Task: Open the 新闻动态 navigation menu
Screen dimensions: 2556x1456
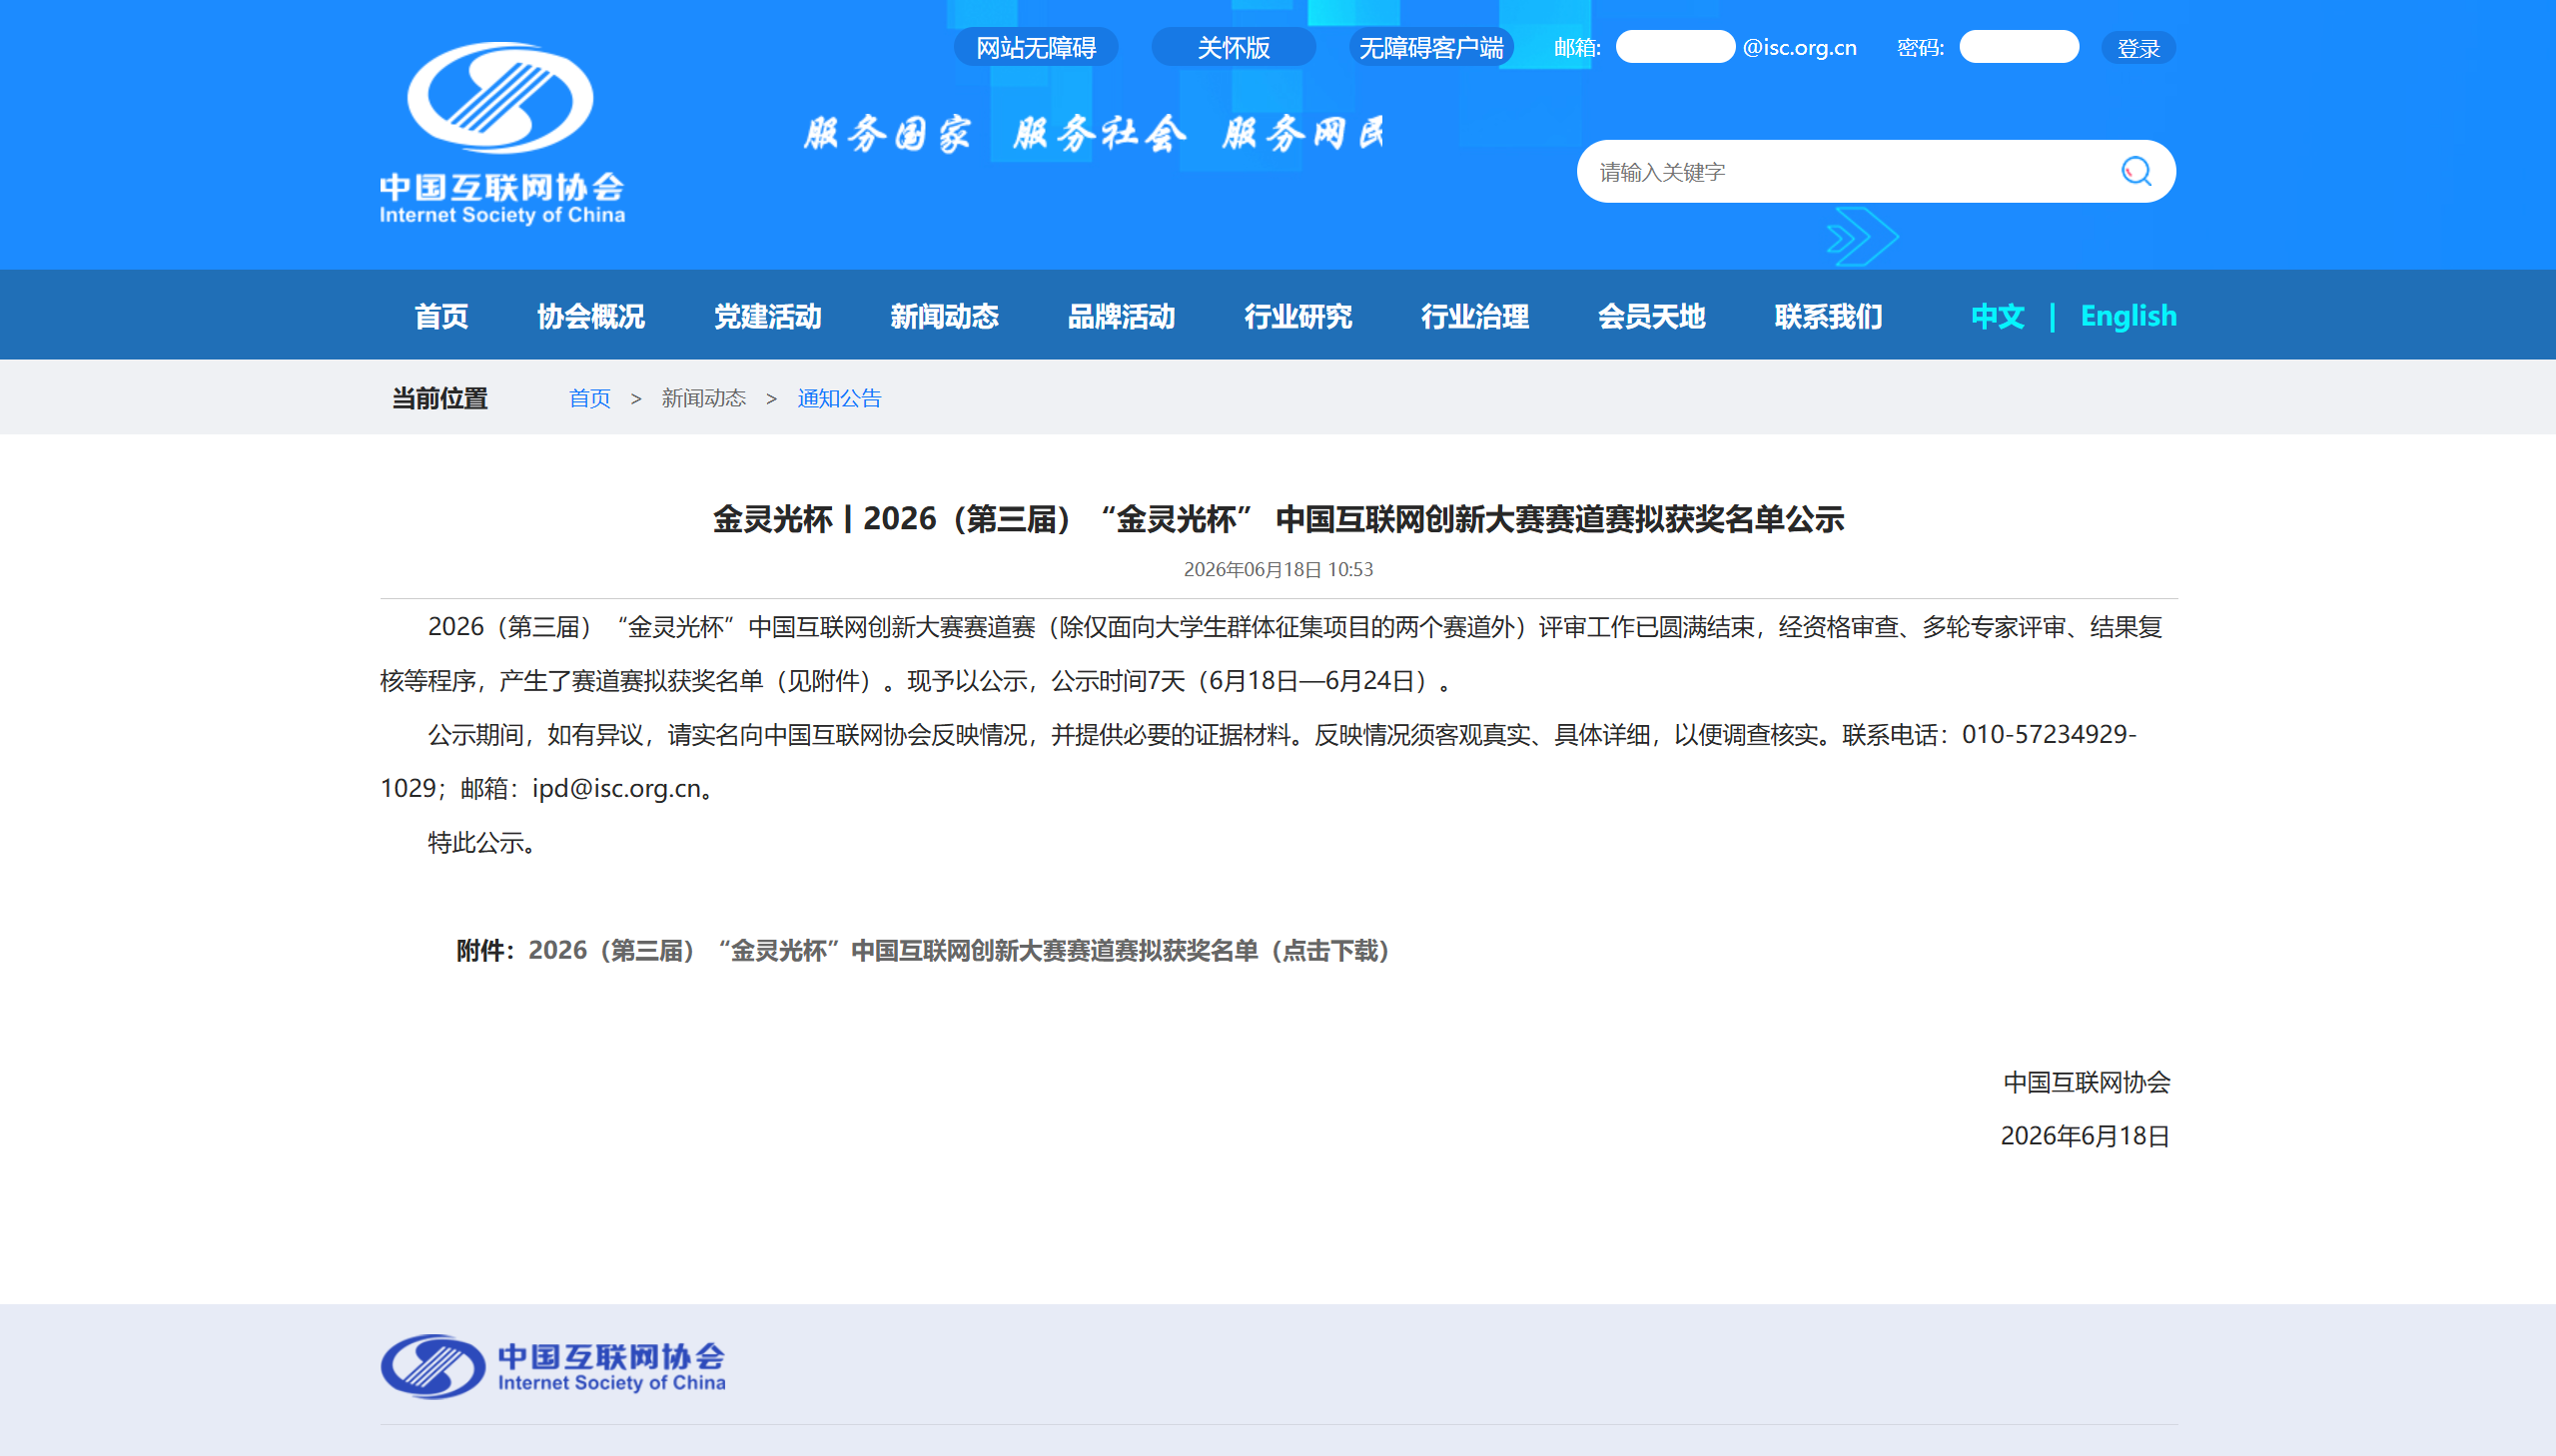Action: click(x=944, y=316)
